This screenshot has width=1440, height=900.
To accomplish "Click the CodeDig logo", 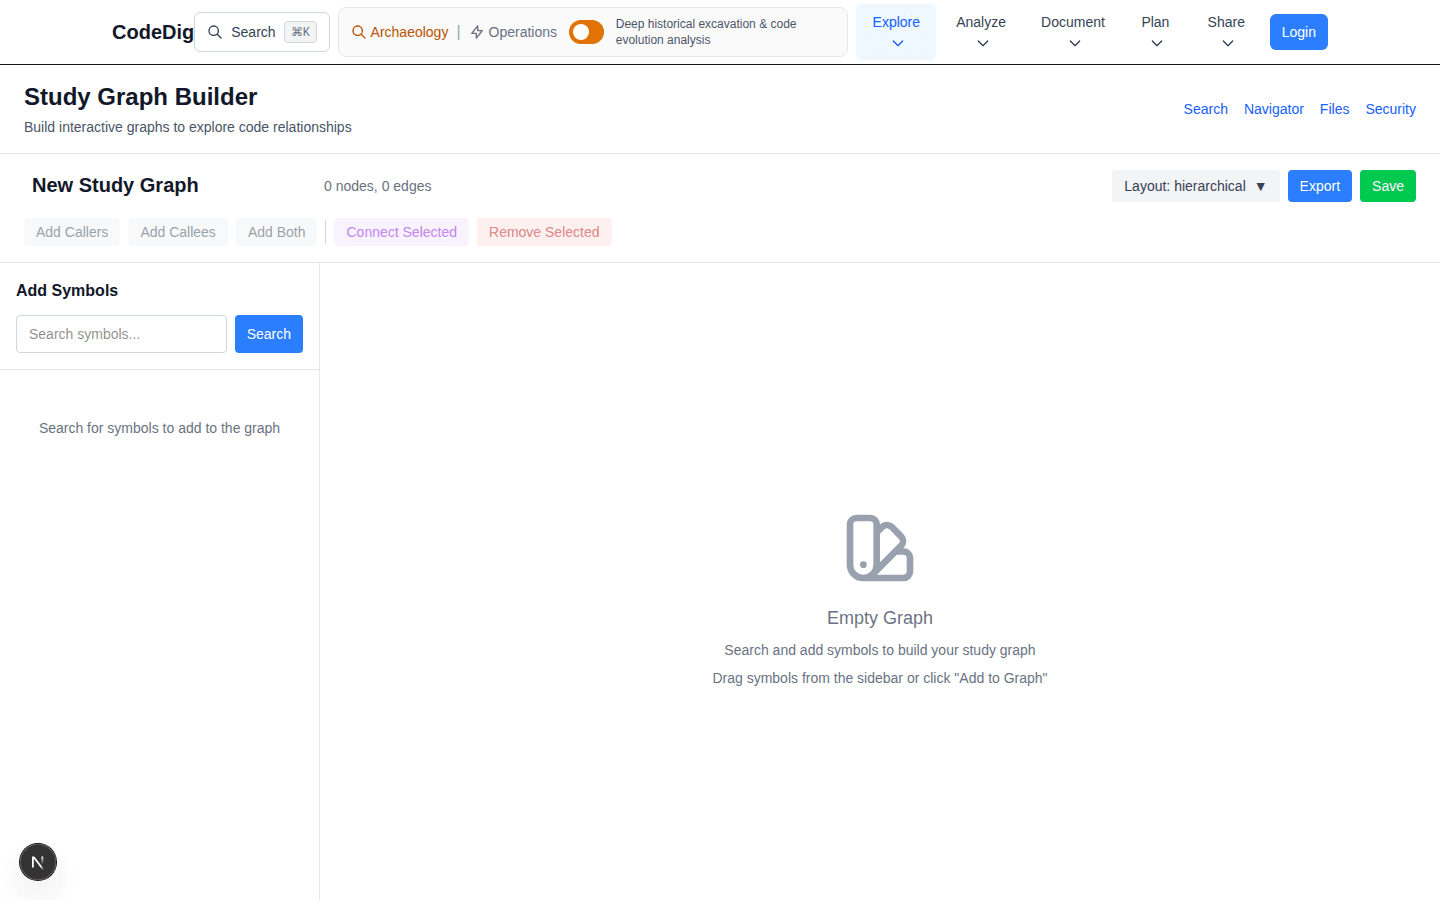I will pos(152,32).
